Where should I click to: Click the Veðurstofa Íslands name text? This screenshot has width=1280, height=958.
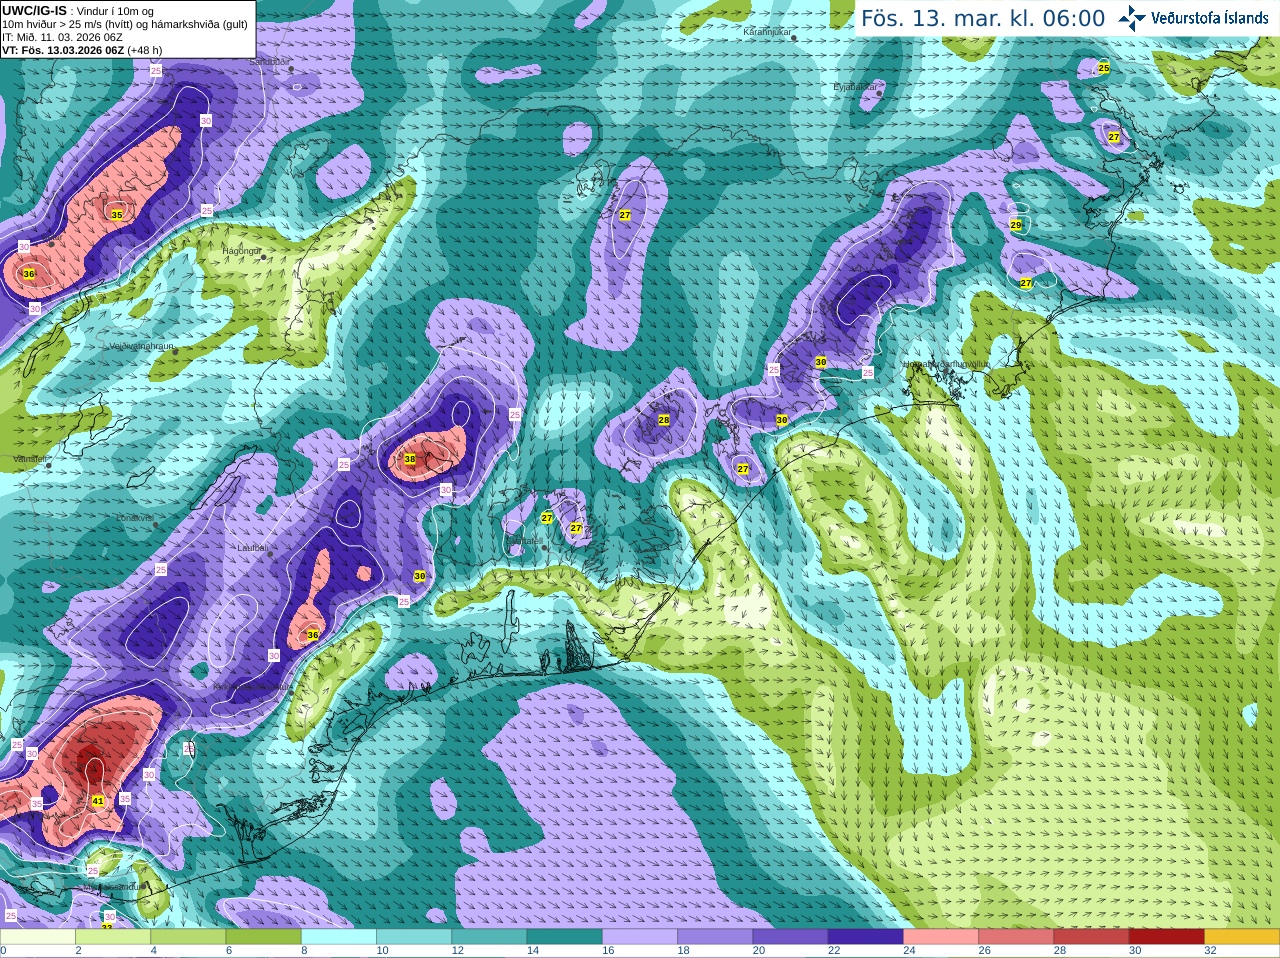click(x=1209, y=18)
